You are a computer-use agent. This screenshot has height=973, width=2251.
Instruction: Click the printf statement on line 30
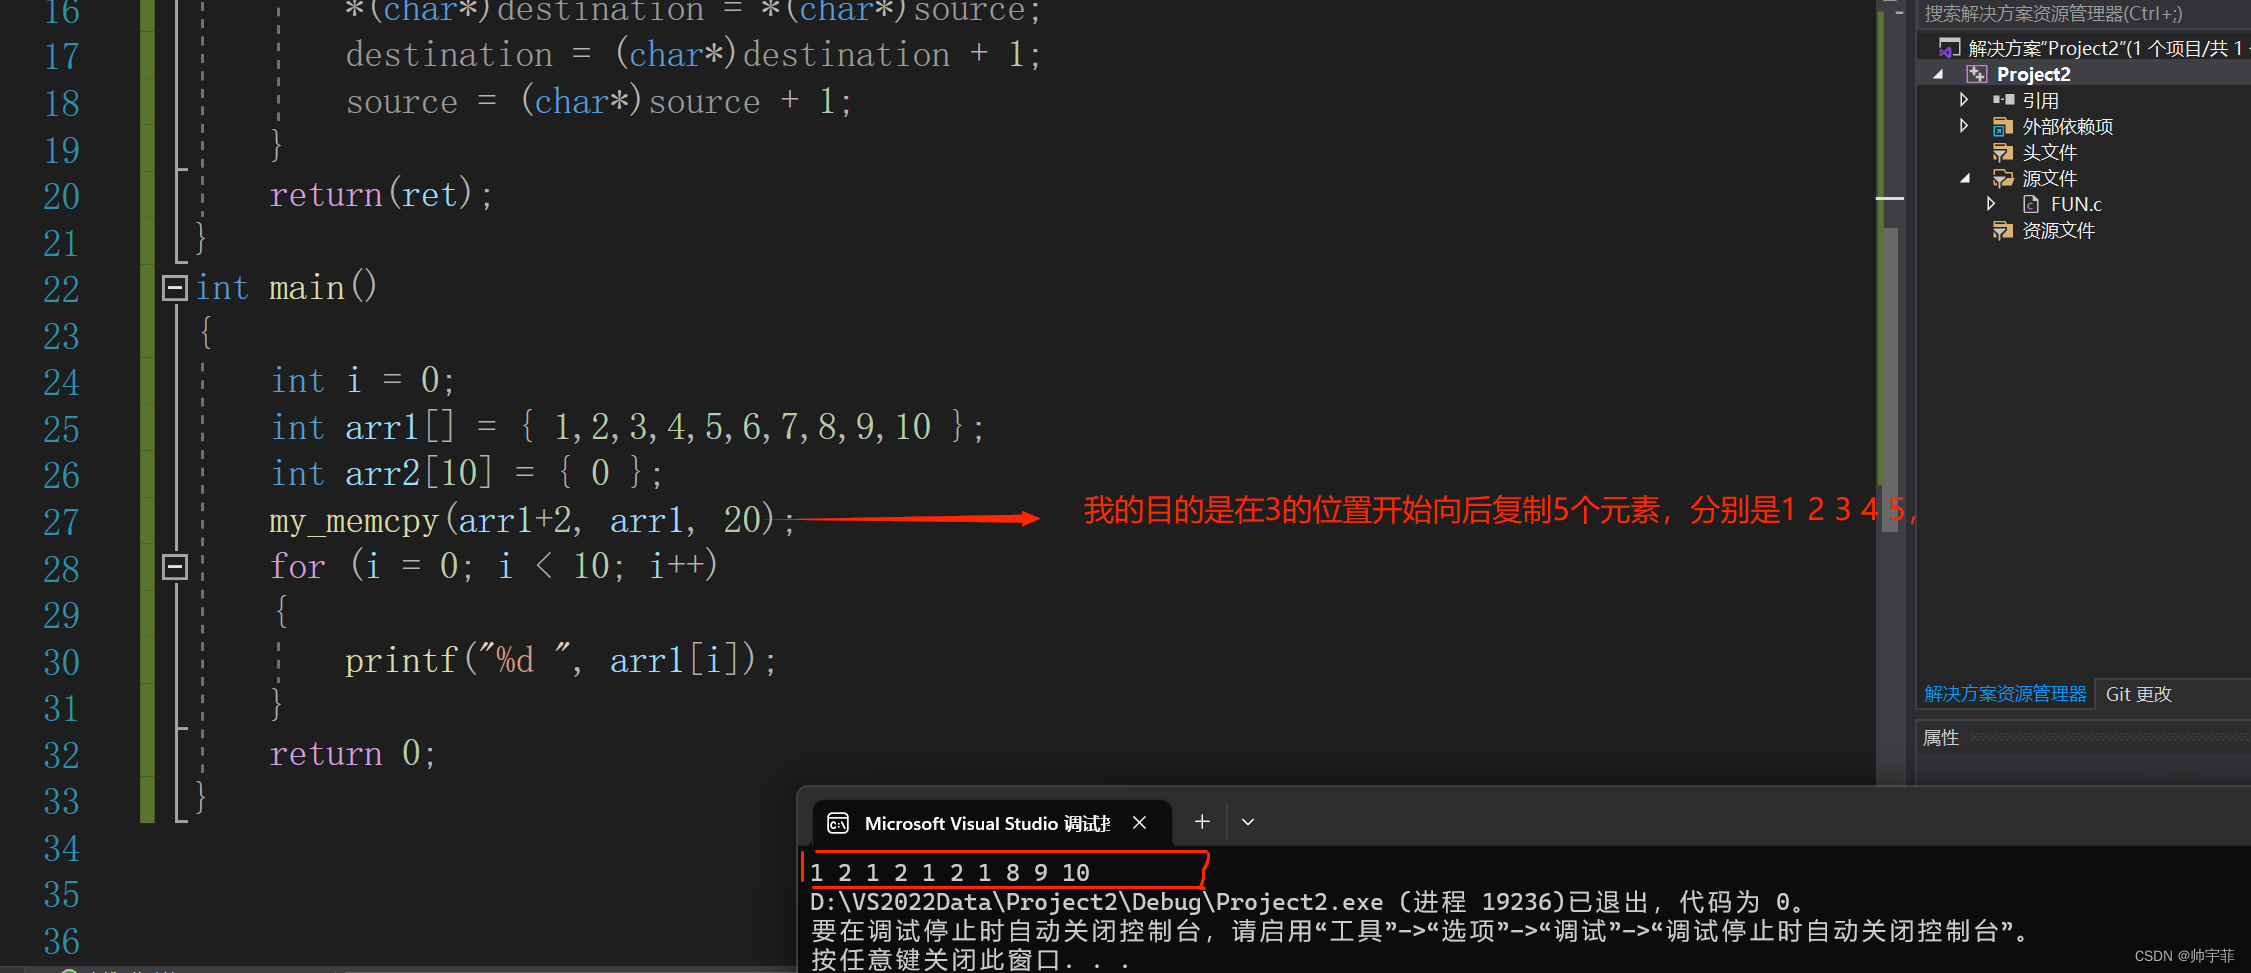click(x=560, y=660)
